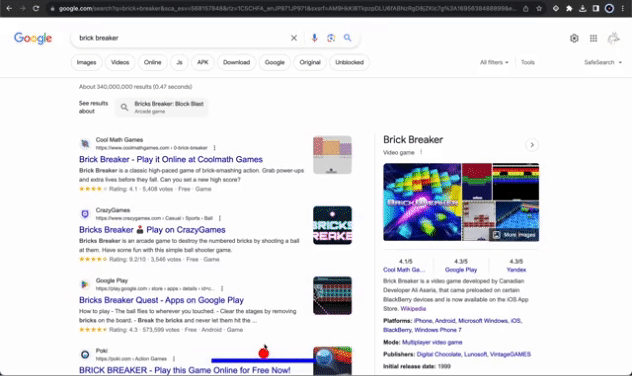Open the Wikipedia link in knowledge panel
The image size is (632, 376).
[413, 309]
